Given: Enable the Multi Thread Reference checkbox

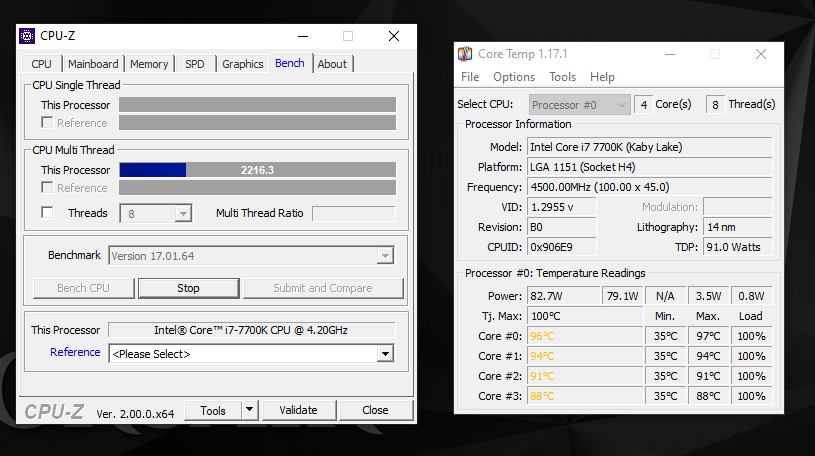Looking at the screenshot, I should pos(47,187).
